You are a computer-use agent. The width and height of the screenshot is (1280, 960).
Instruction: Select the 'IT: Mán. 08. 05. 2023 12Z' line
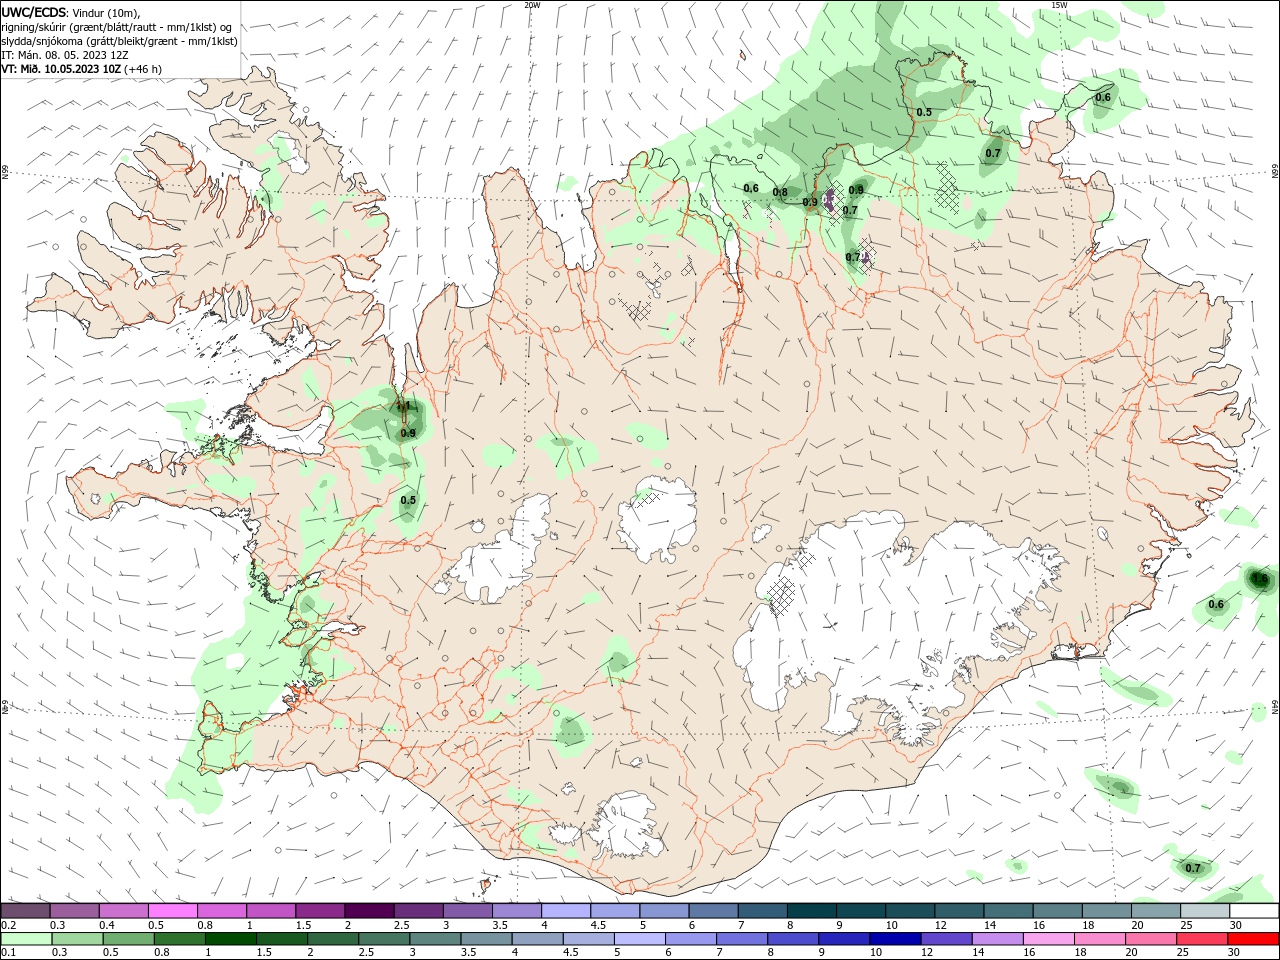point(65,55)
